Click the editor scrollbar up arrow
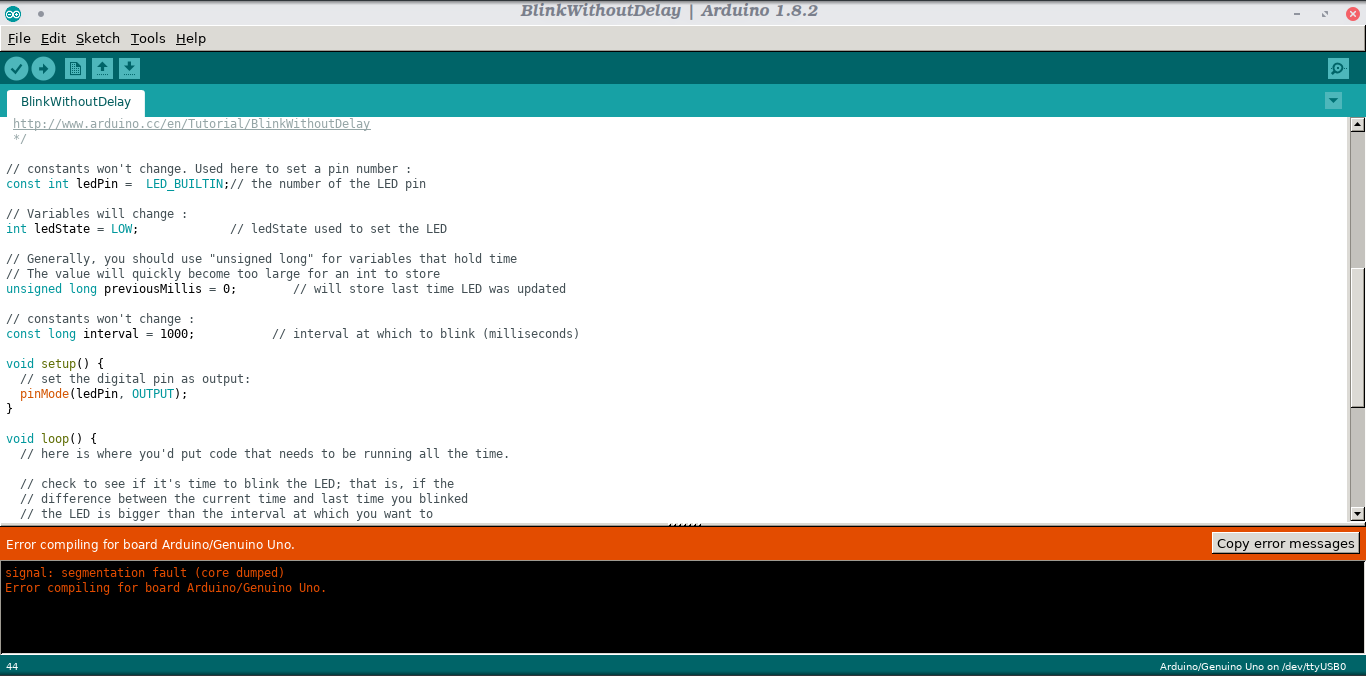 (1357, 125)
